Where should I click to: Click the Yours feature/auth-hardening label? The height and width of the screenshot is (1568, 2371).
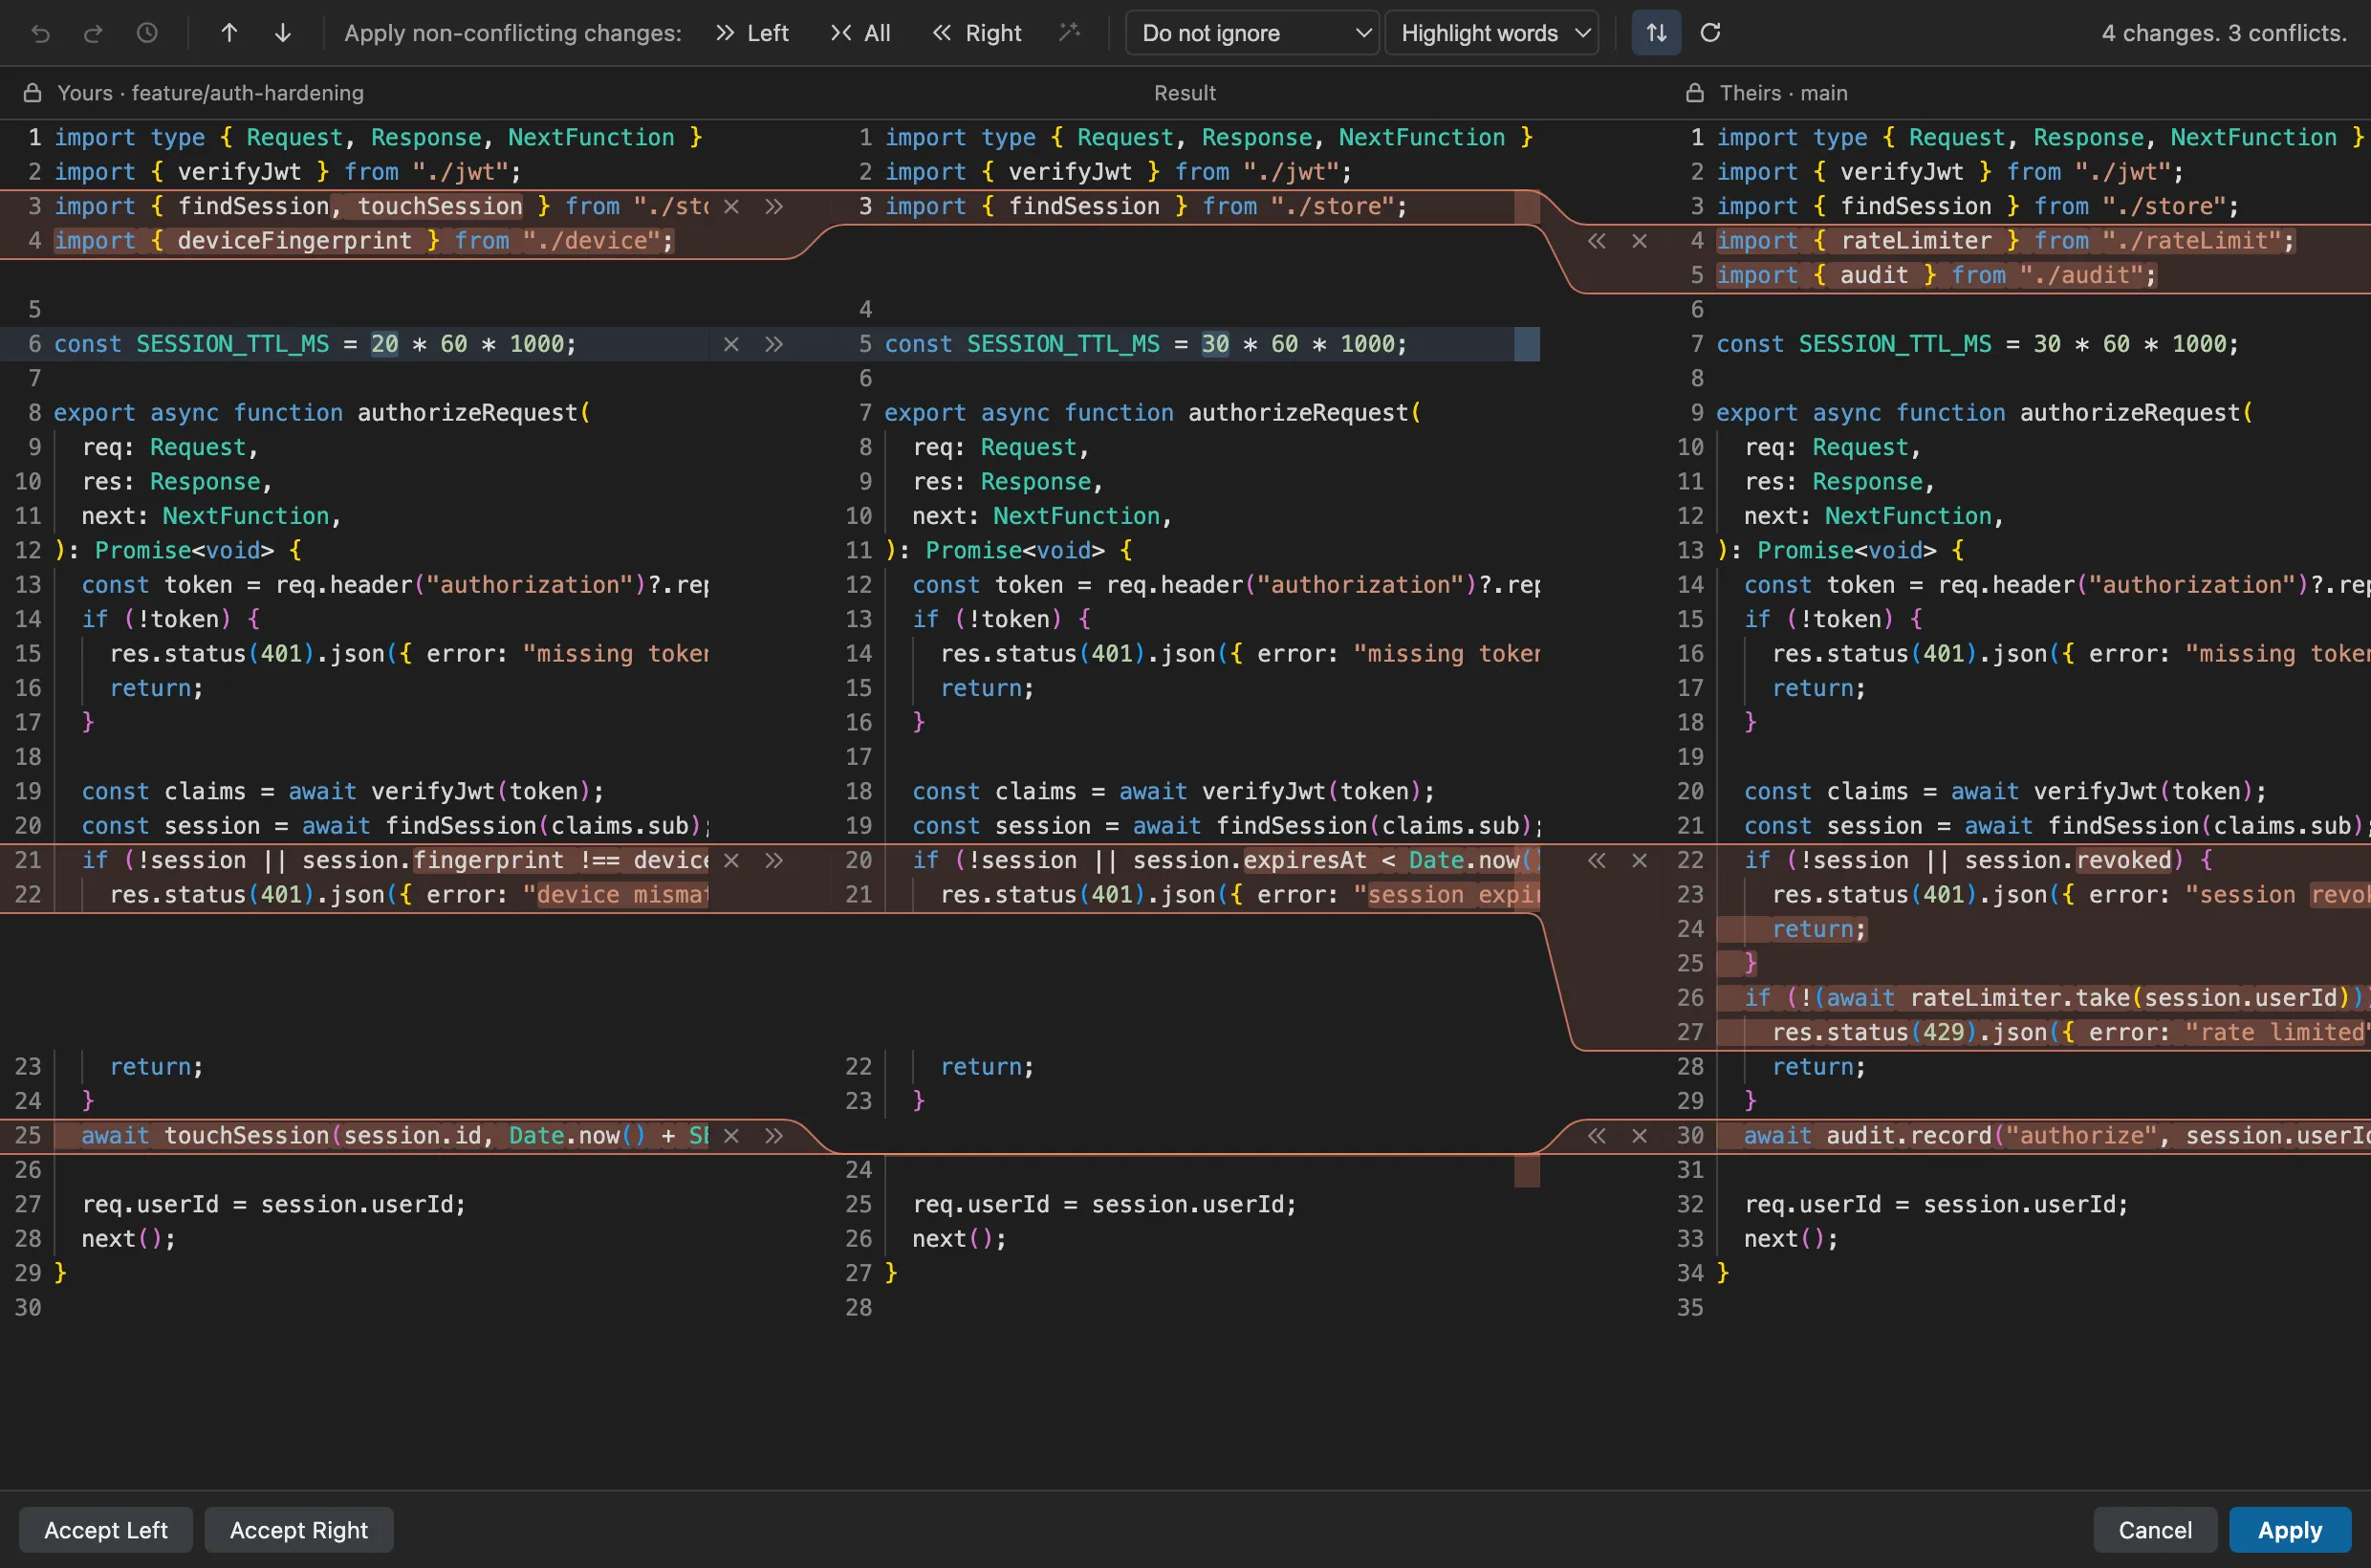click(x=210, y=93)
